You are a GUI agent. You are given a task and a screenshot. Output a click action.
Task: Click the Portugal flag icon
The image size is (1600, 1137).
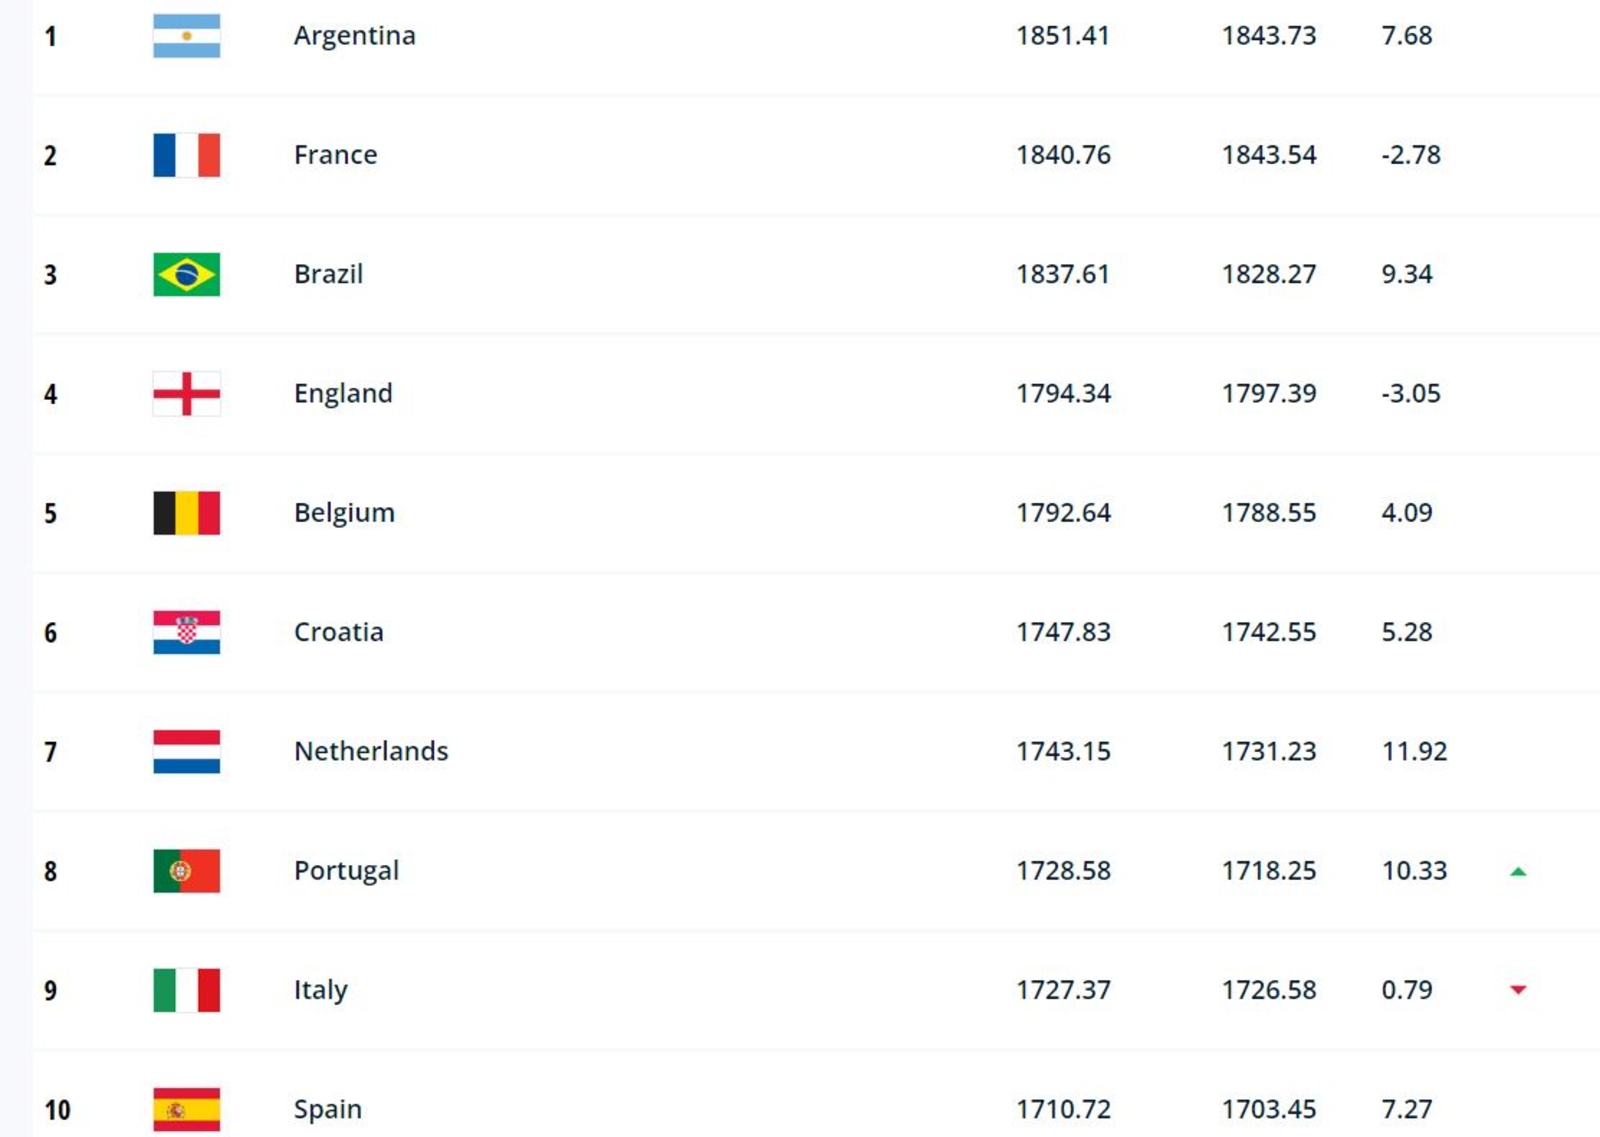(186, 871)
